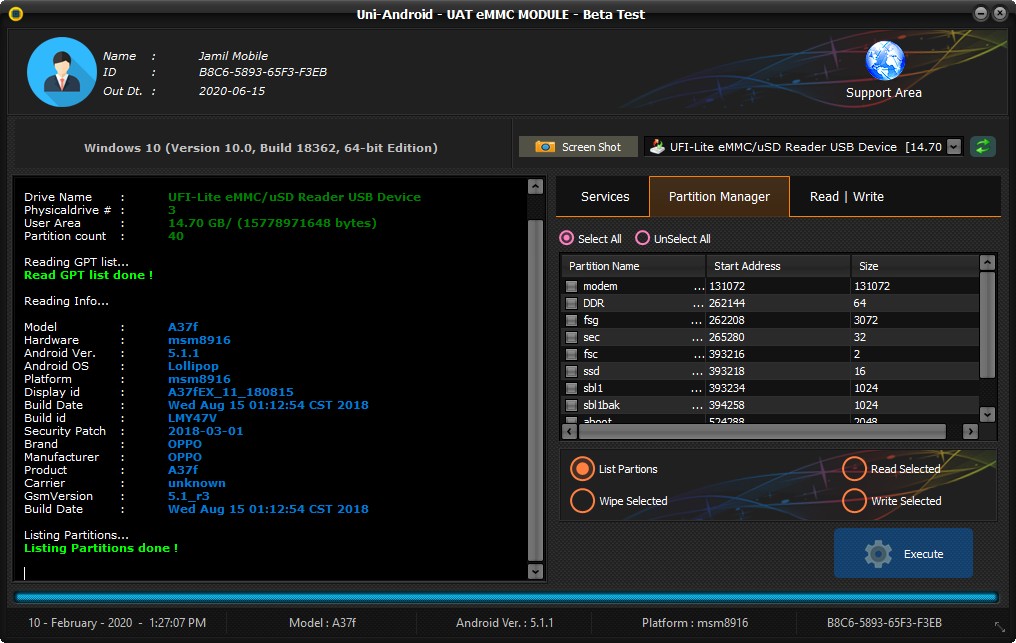This screenshot has width=1016, height=643.
Task: Tick the DDR partition checkbox
Action: (572, 303)
